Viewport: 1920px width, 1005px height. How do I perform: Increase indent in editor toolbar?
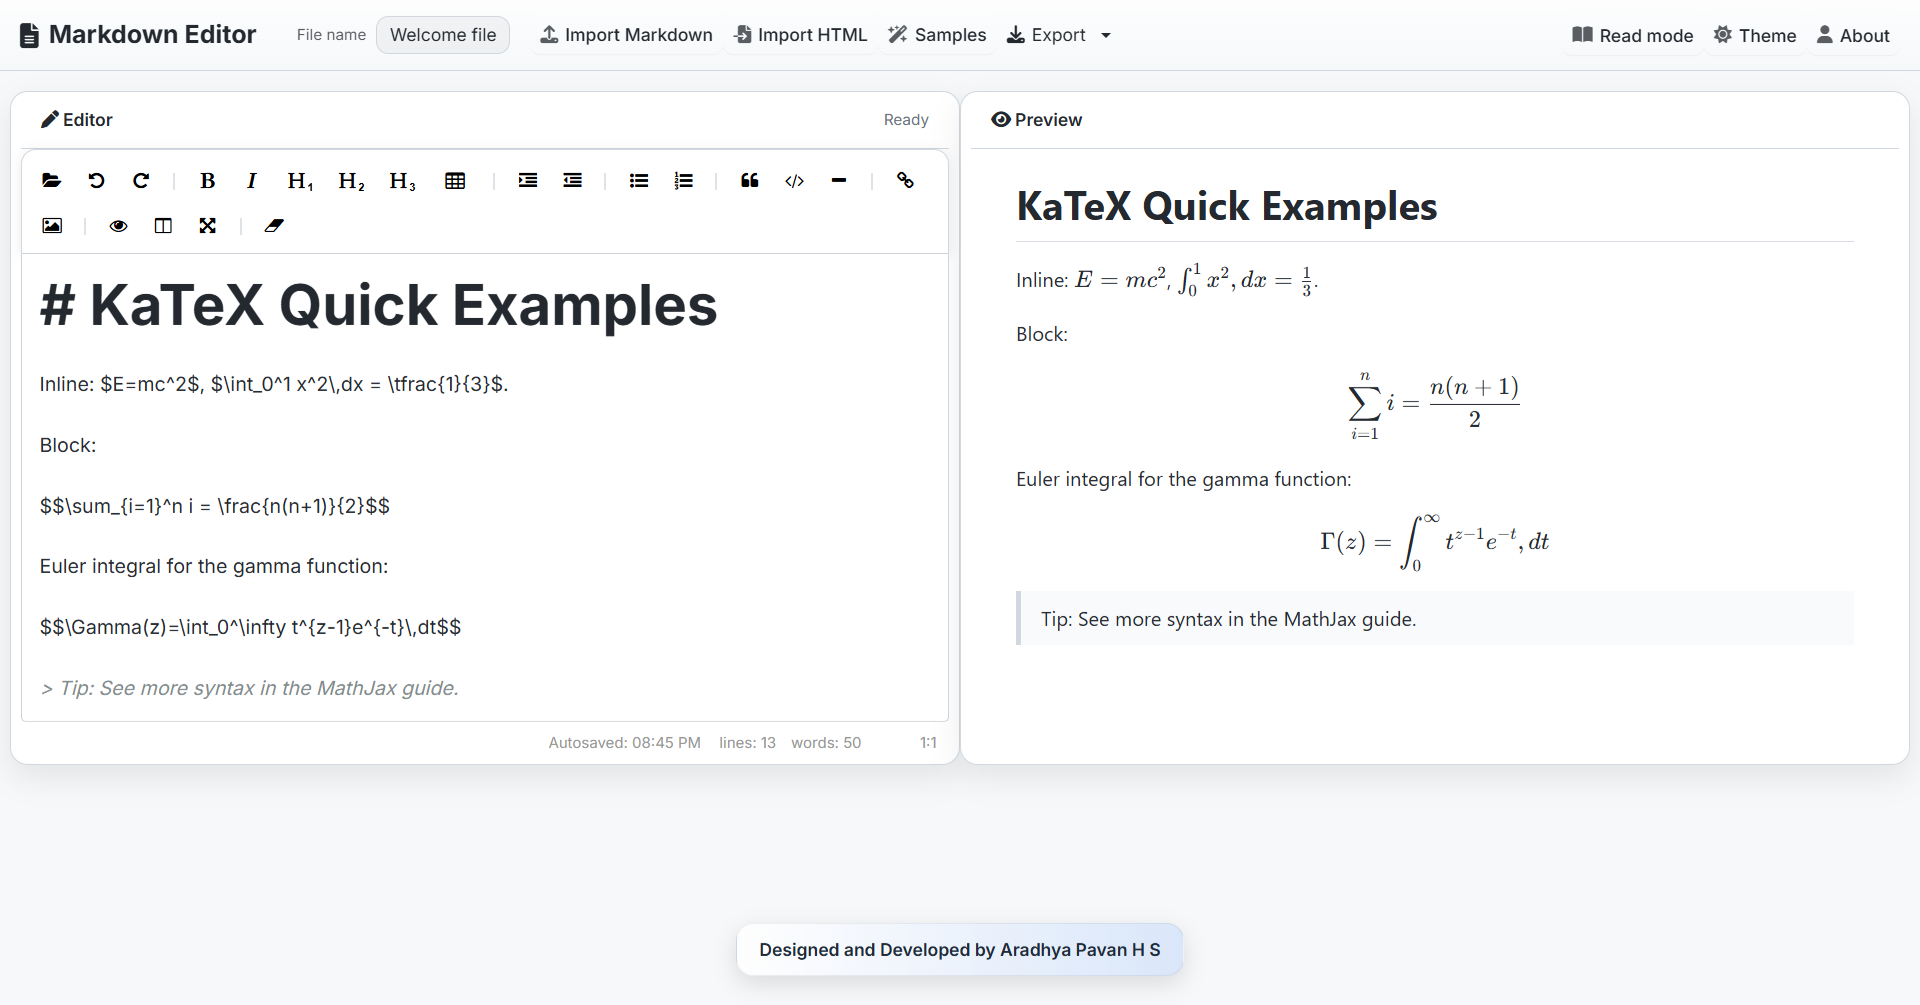coord(528,181)
